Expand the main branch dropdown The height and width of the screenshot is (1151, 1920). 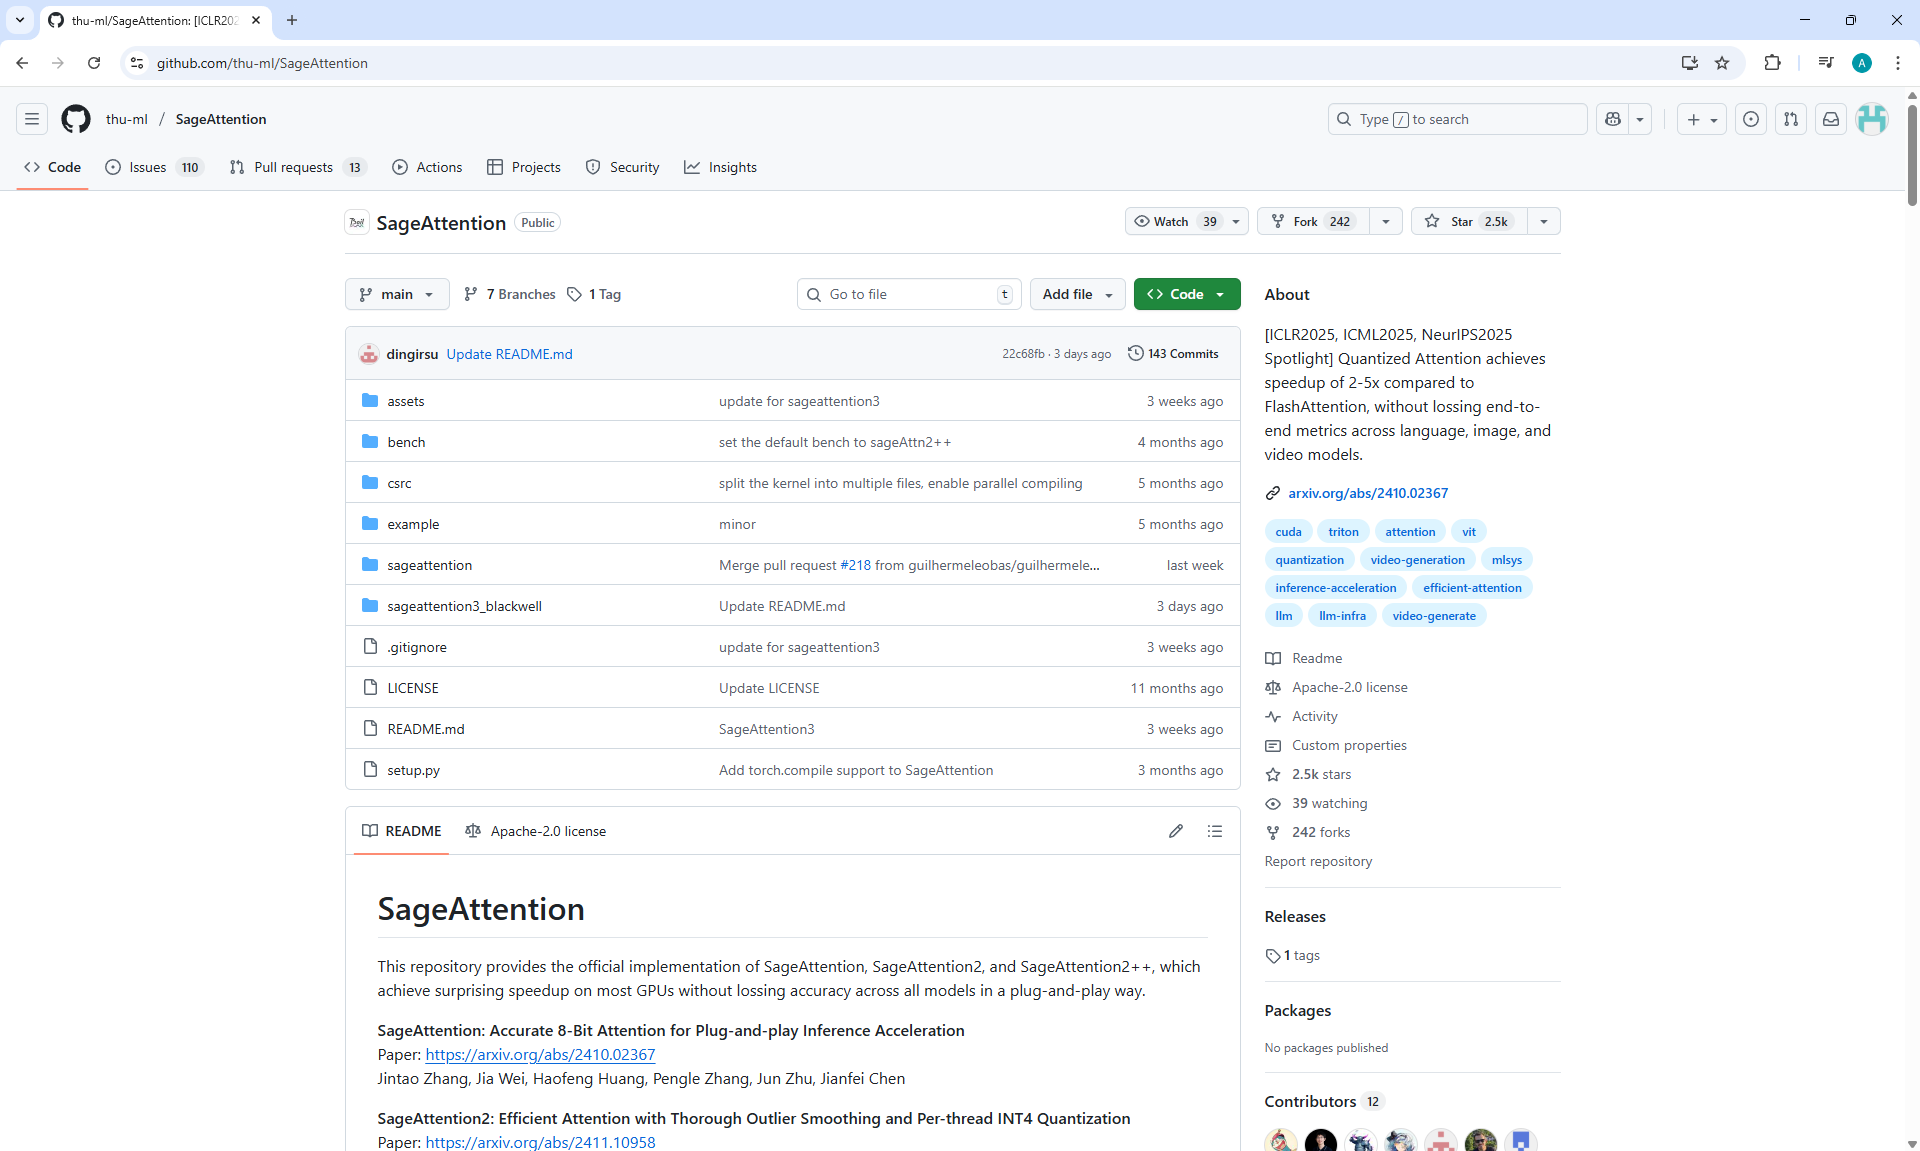(x=397, y=294)
